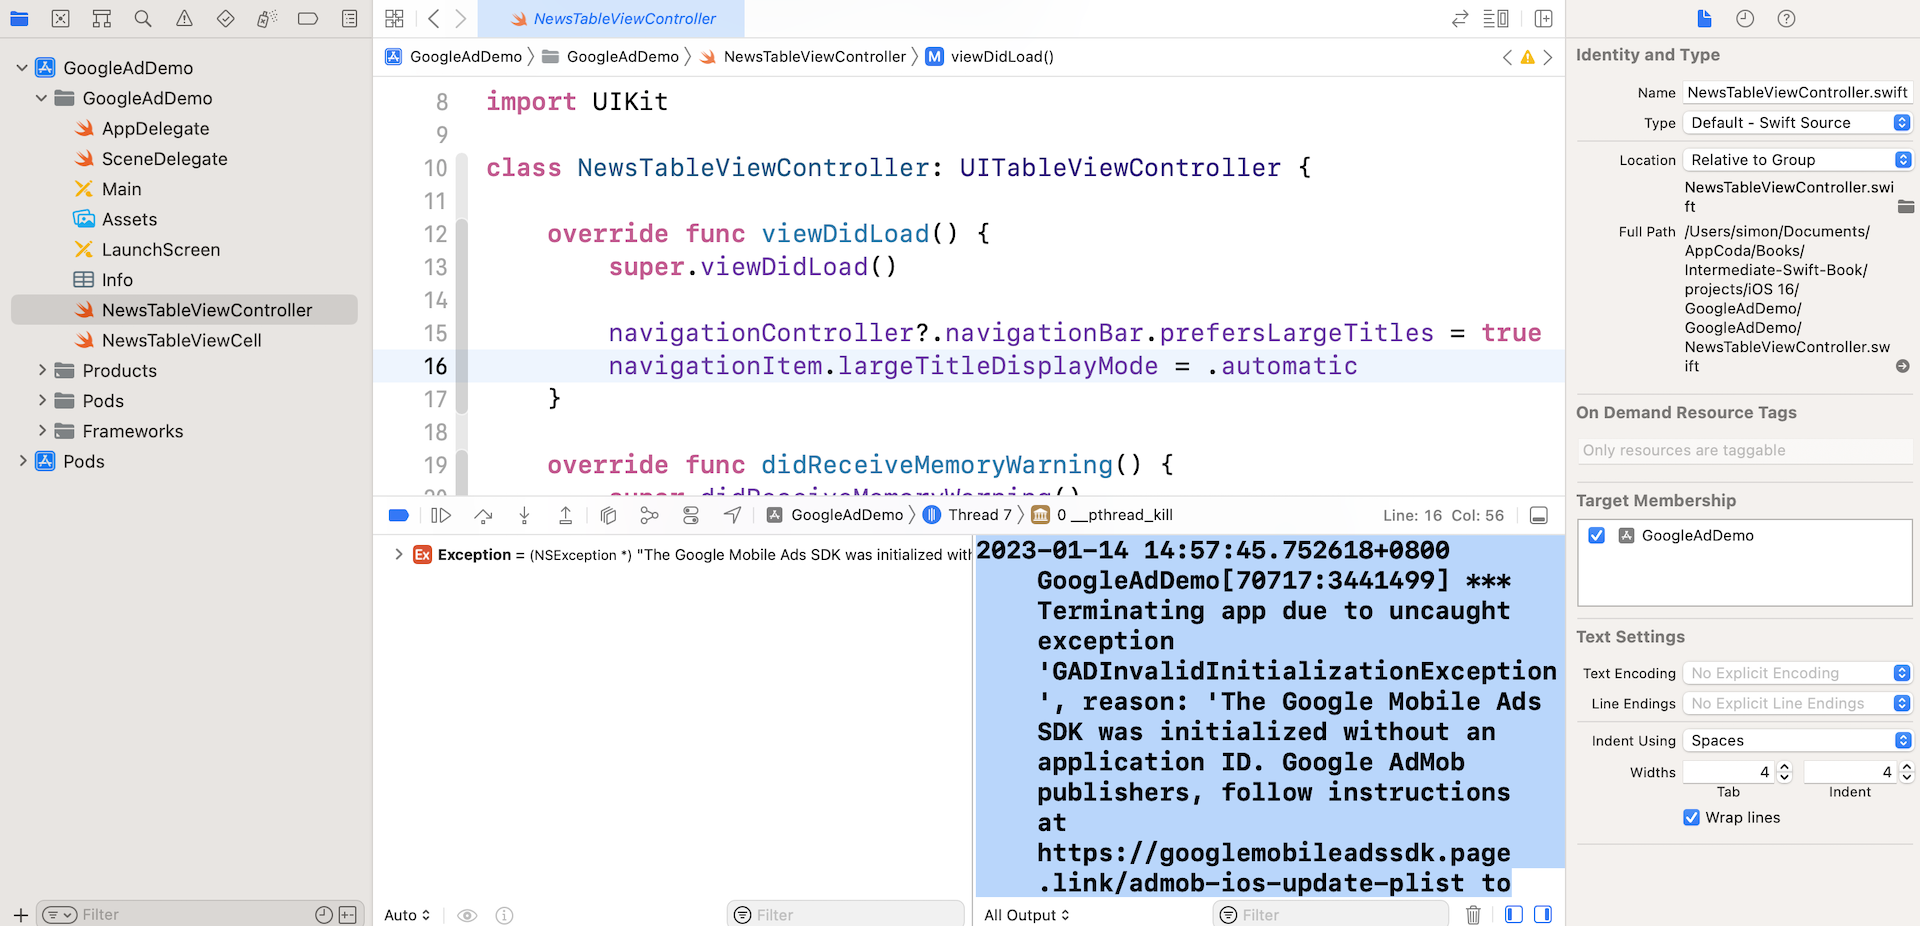1920x926 pixels.
Task: Disable the Wrap lines checkbox
Action: click(1691, 817)
